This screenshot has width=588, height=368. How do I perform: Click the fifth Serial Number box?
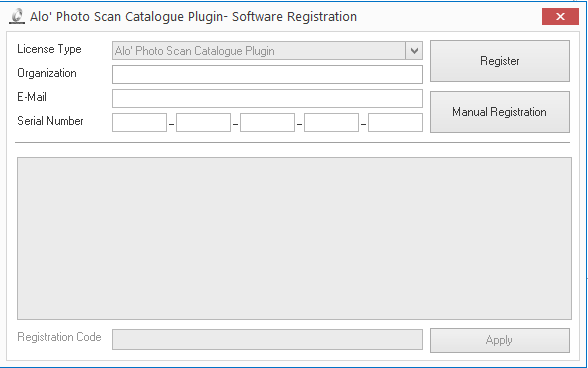[395, 123]
